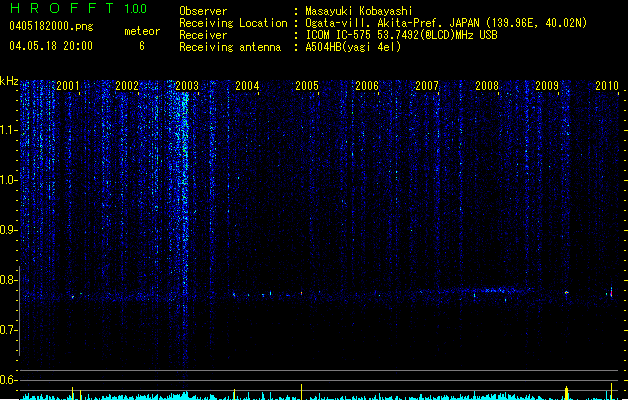Click the 0.8 kHz axis label
This screenshot has width=629, height=400.
(8, 280)
